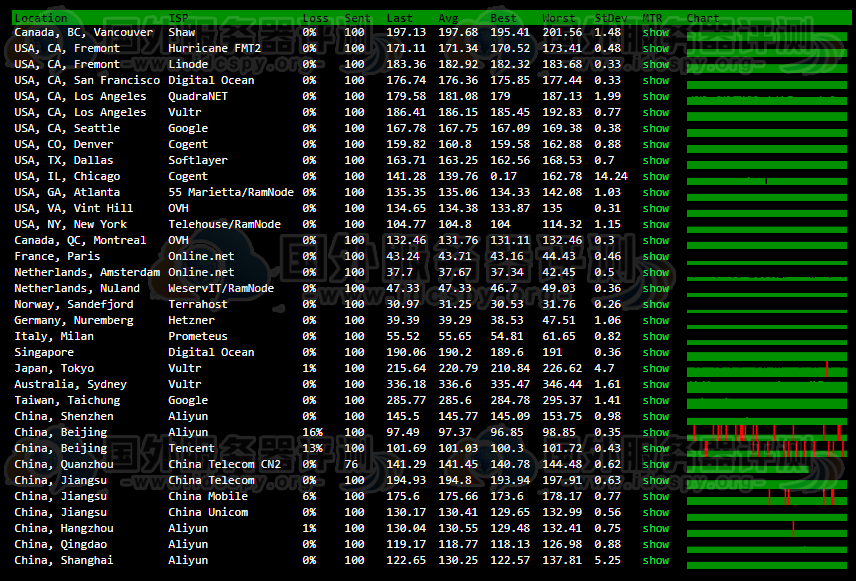Click the Location column header
The width and height of the screenshot is (856, 581).
point(40,18)
